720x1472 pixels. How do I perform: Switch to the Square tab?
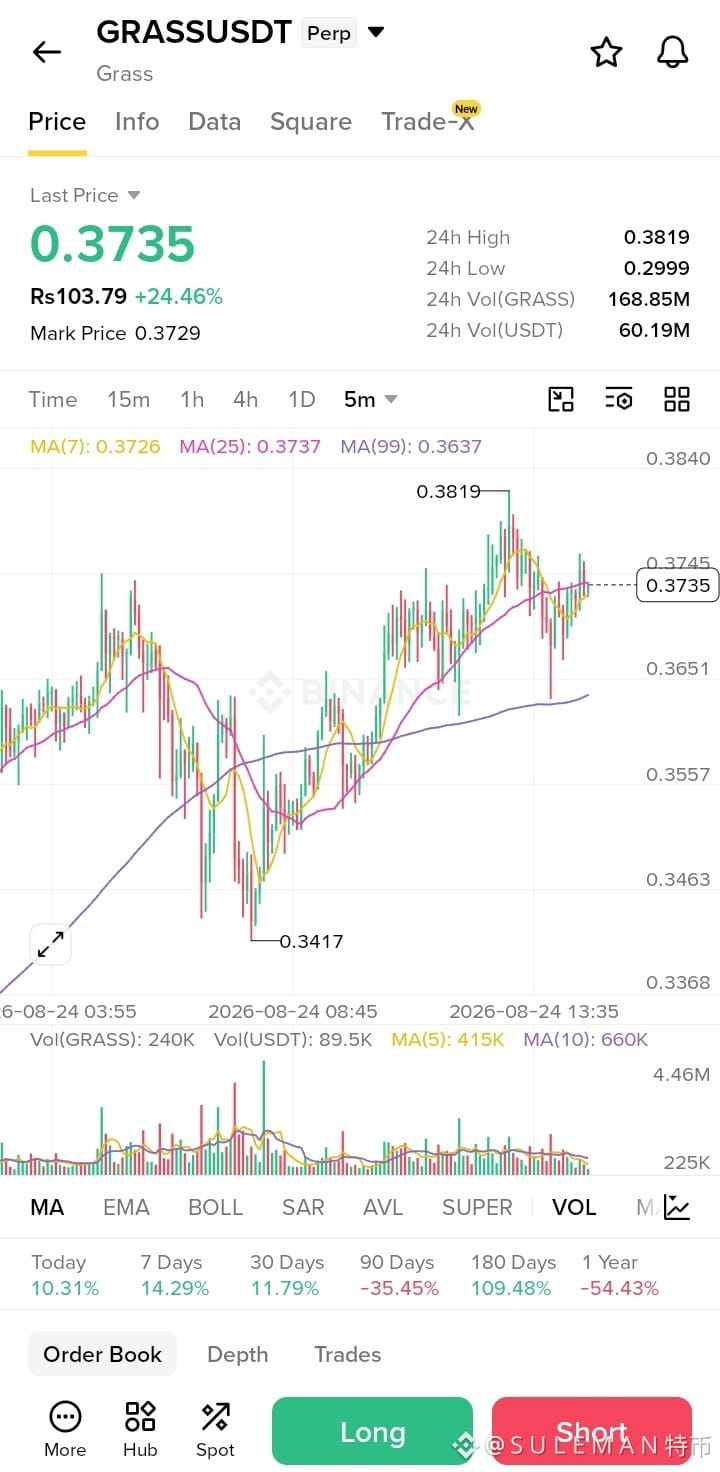tap(311, 122)
